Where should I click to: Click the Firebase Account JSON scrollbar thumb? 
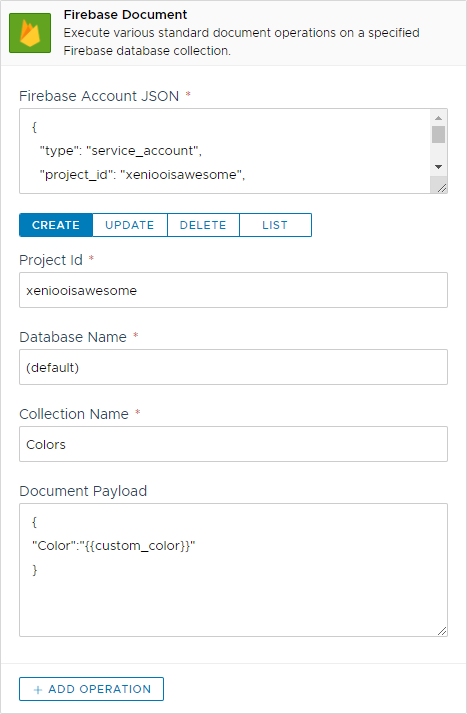pyautogui.click(x=438, y=135)
